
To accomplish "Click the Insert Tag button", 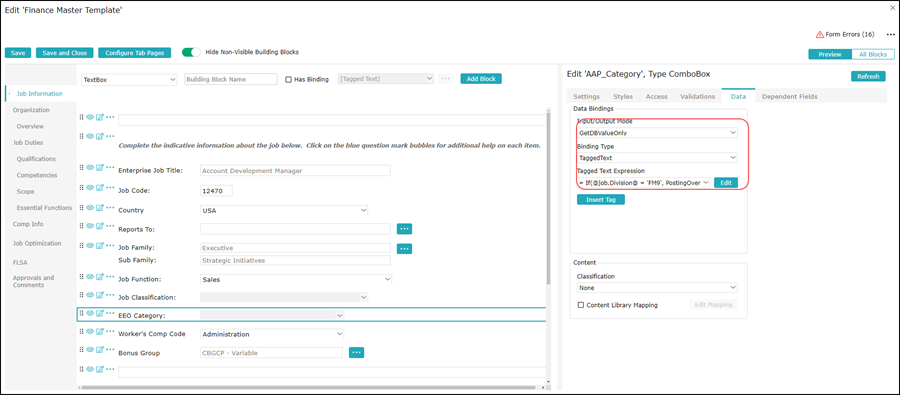I will click(x=600, y=200).
